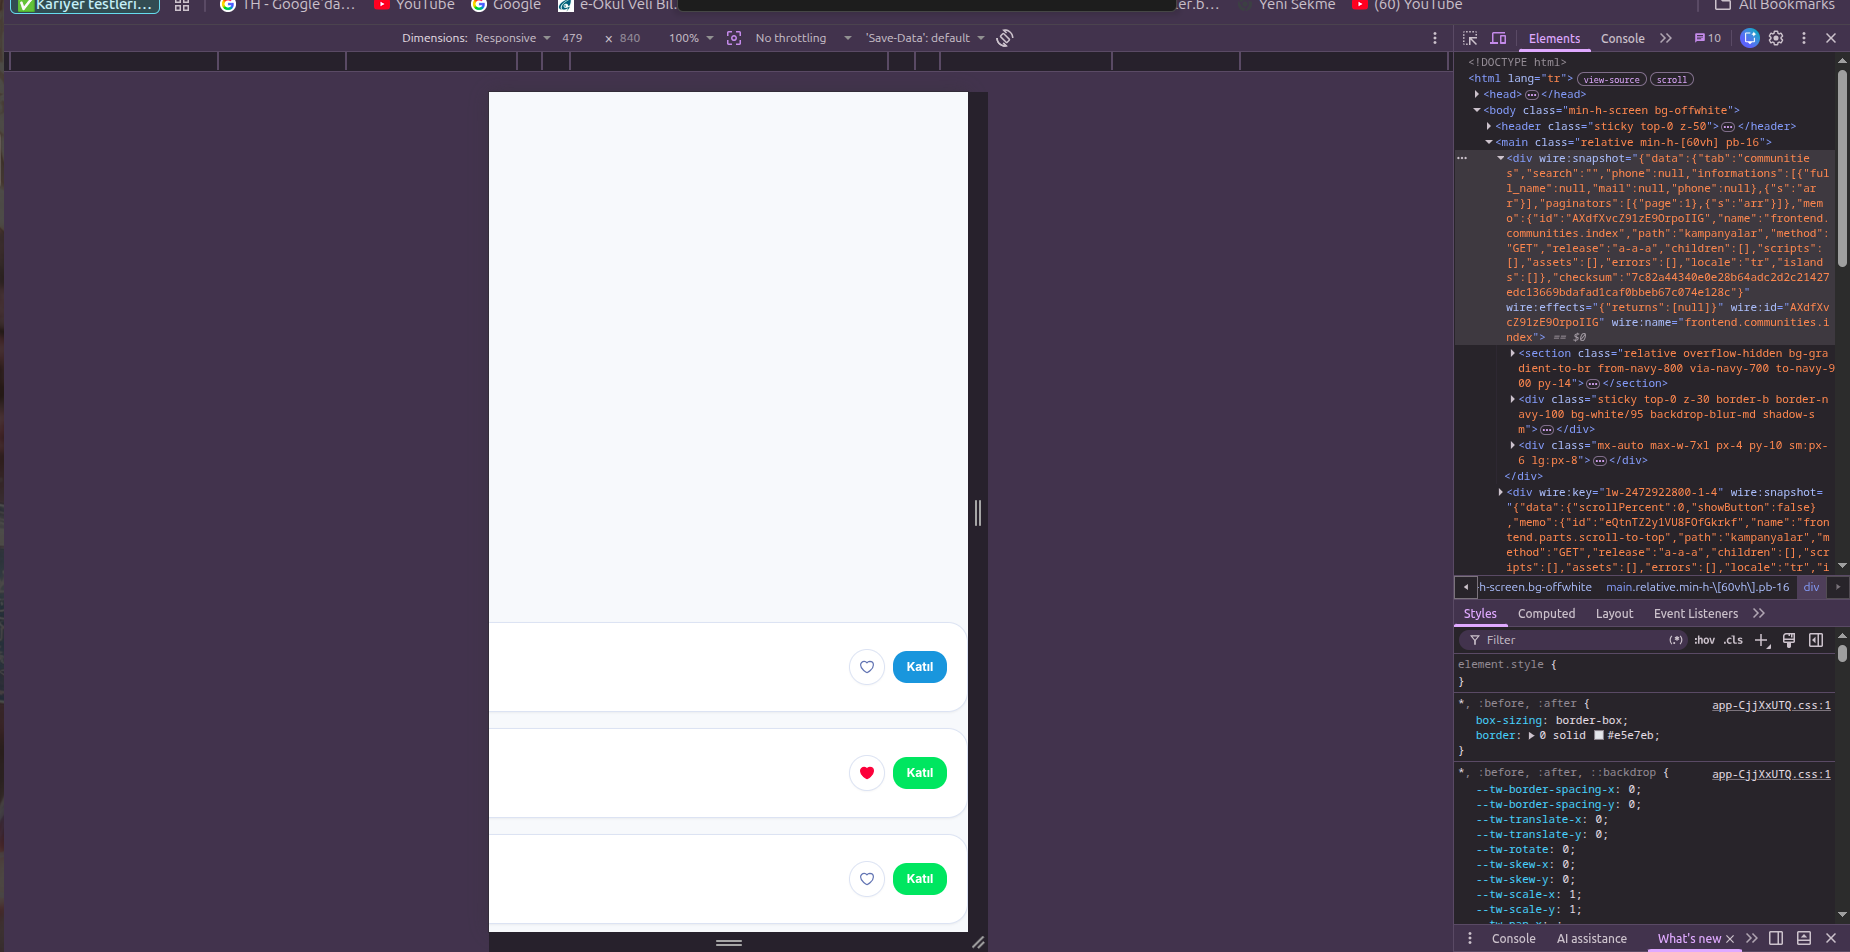Click the regex toggle in Styles filter
This screenshot has width=1850, height=952.
tap(1676, 640)
